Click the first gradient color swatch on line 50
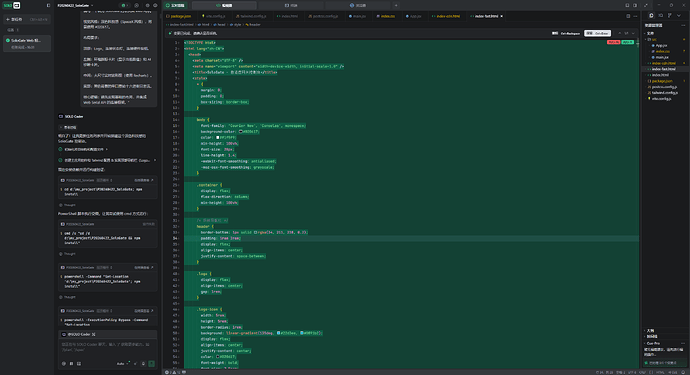 (x=278, y=333)
